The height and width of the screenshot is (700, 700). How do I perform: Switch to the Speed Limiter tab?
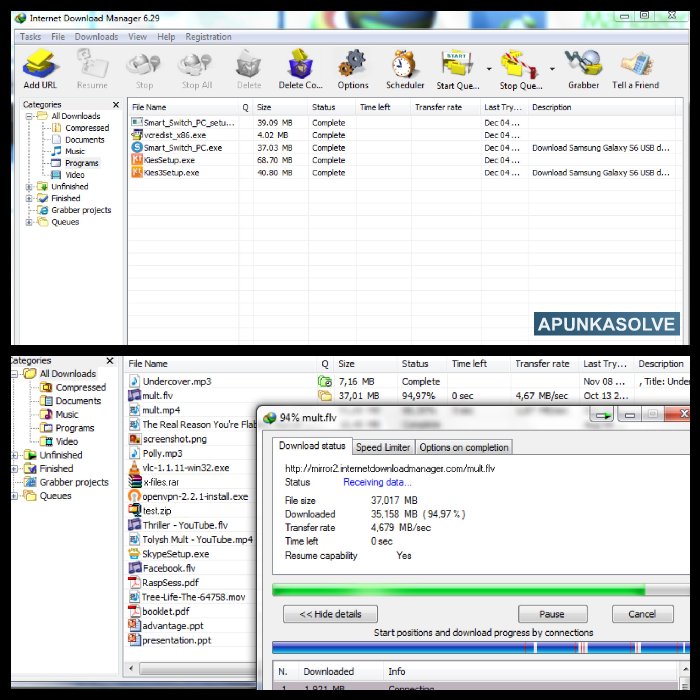coord(383,447)
